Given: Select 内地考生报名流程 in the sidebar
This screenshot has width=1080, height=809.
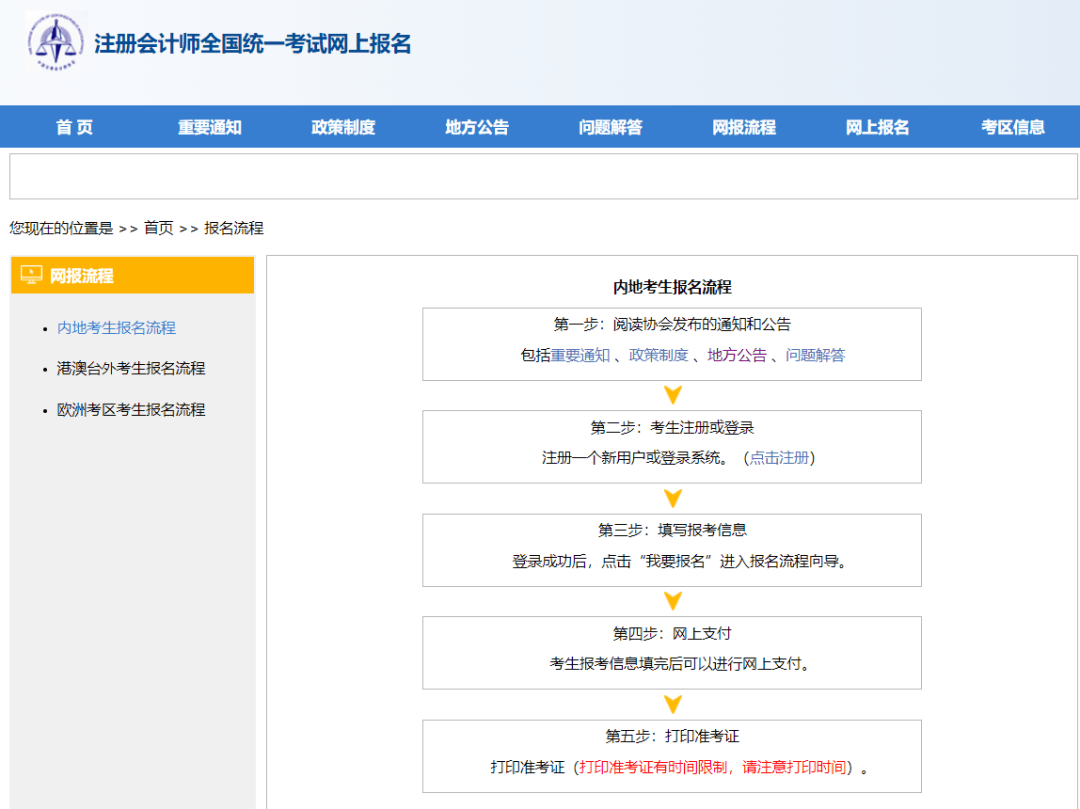Looking at the screenshot, I should 116,328.
